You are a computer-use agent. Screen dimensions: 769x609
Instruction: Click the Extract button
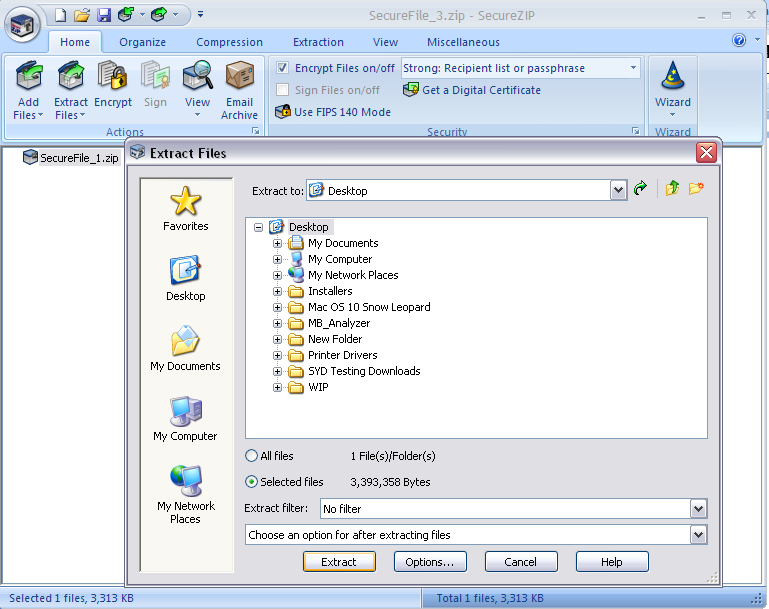click(339, 562)
